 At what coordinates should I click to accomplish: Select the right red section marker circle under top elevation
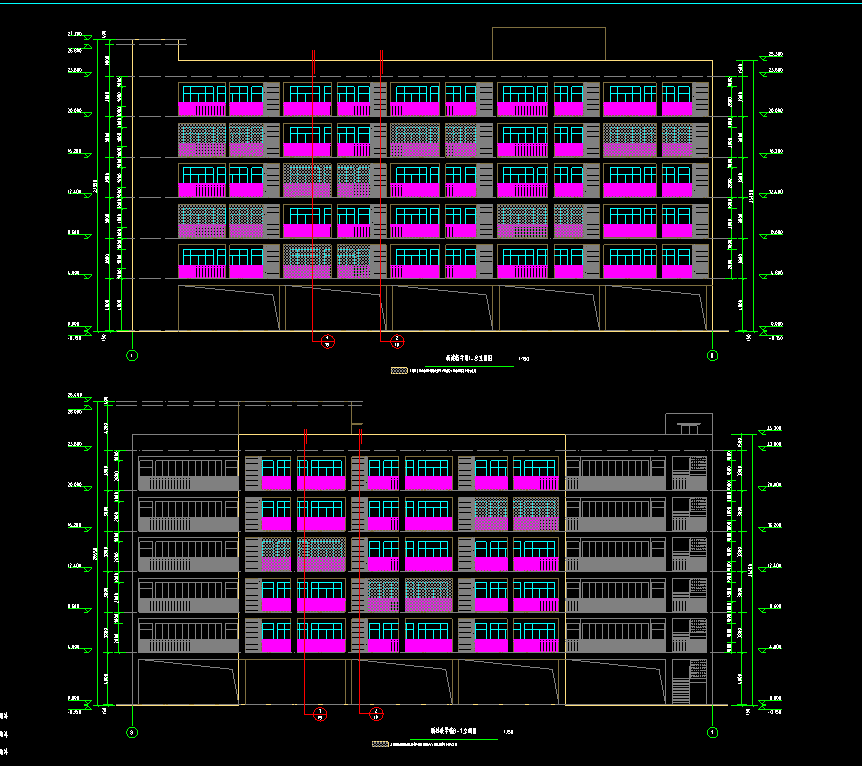pos(396,342)
